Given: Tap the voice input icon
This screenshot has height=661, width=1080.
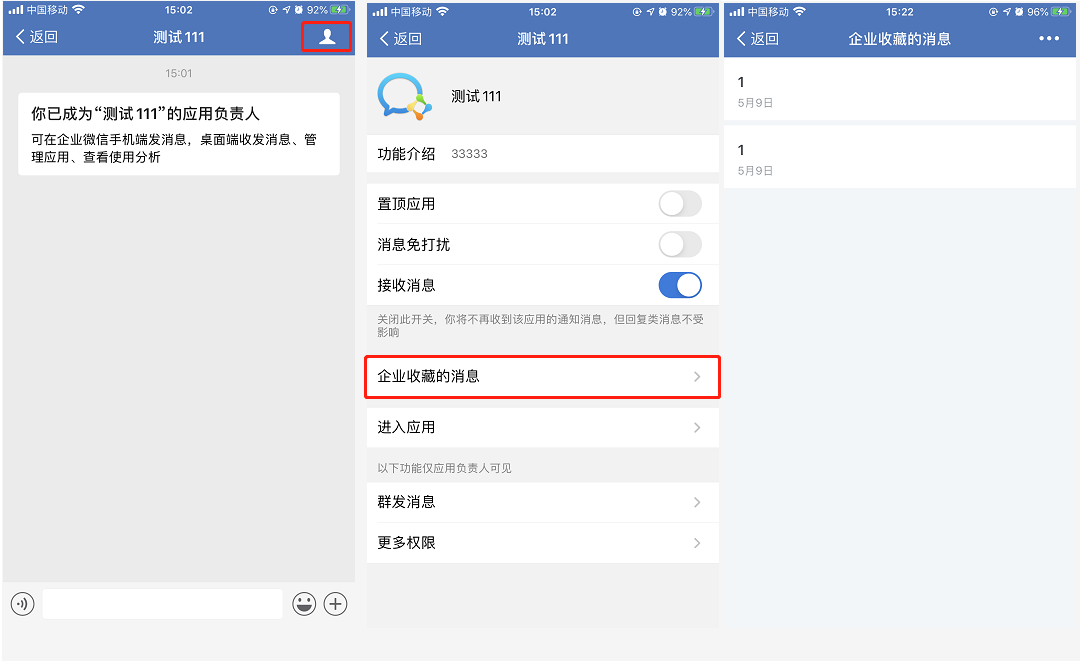Looking at the screenshot, I should 23,604.
